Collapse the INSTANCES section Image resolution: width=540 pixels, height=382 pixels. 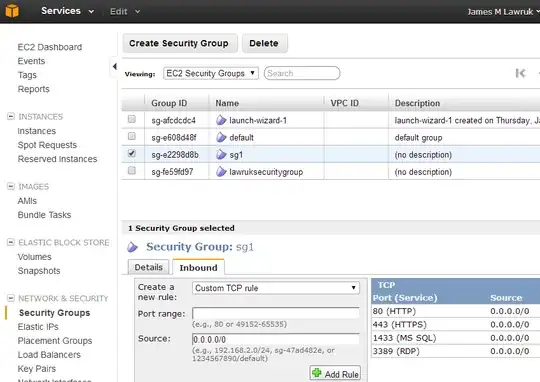tap(11, 116)
